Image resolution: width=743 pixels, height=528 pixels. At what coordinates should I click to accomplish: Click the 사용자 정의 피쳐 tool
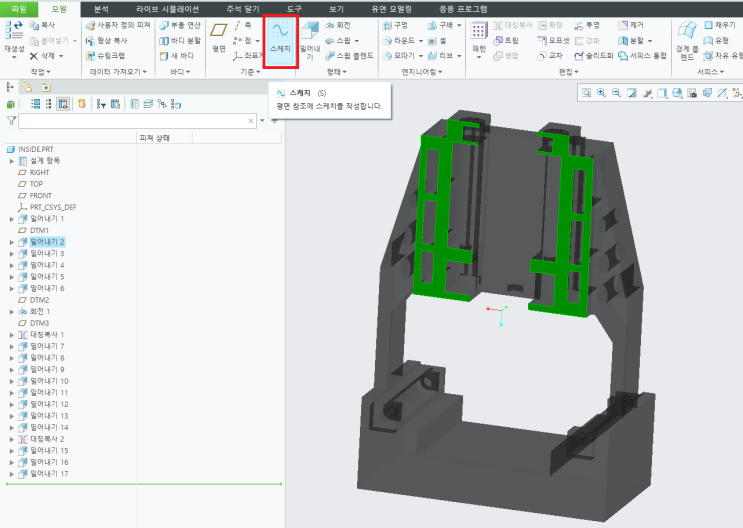(x=118, y=25)
